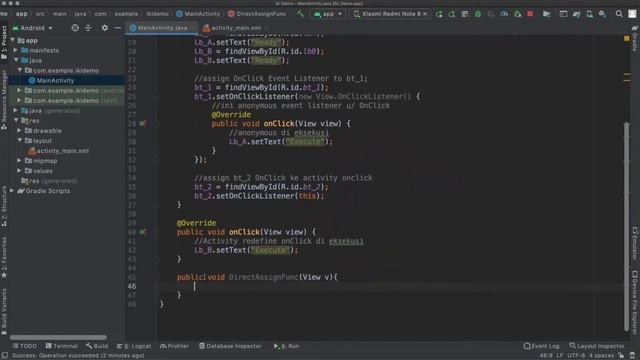The image size is (640, 360).
Task: Click the Sync Project with Gradle Files icon
Action: 576,14
